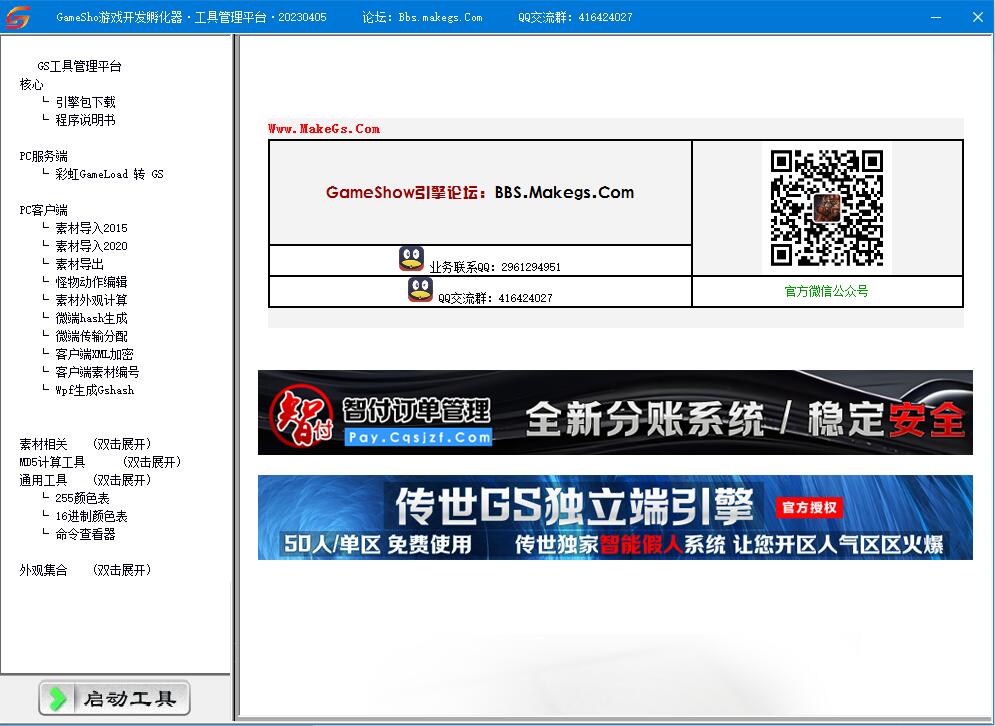Select 素材导入2020 tool

pos(91,246)
